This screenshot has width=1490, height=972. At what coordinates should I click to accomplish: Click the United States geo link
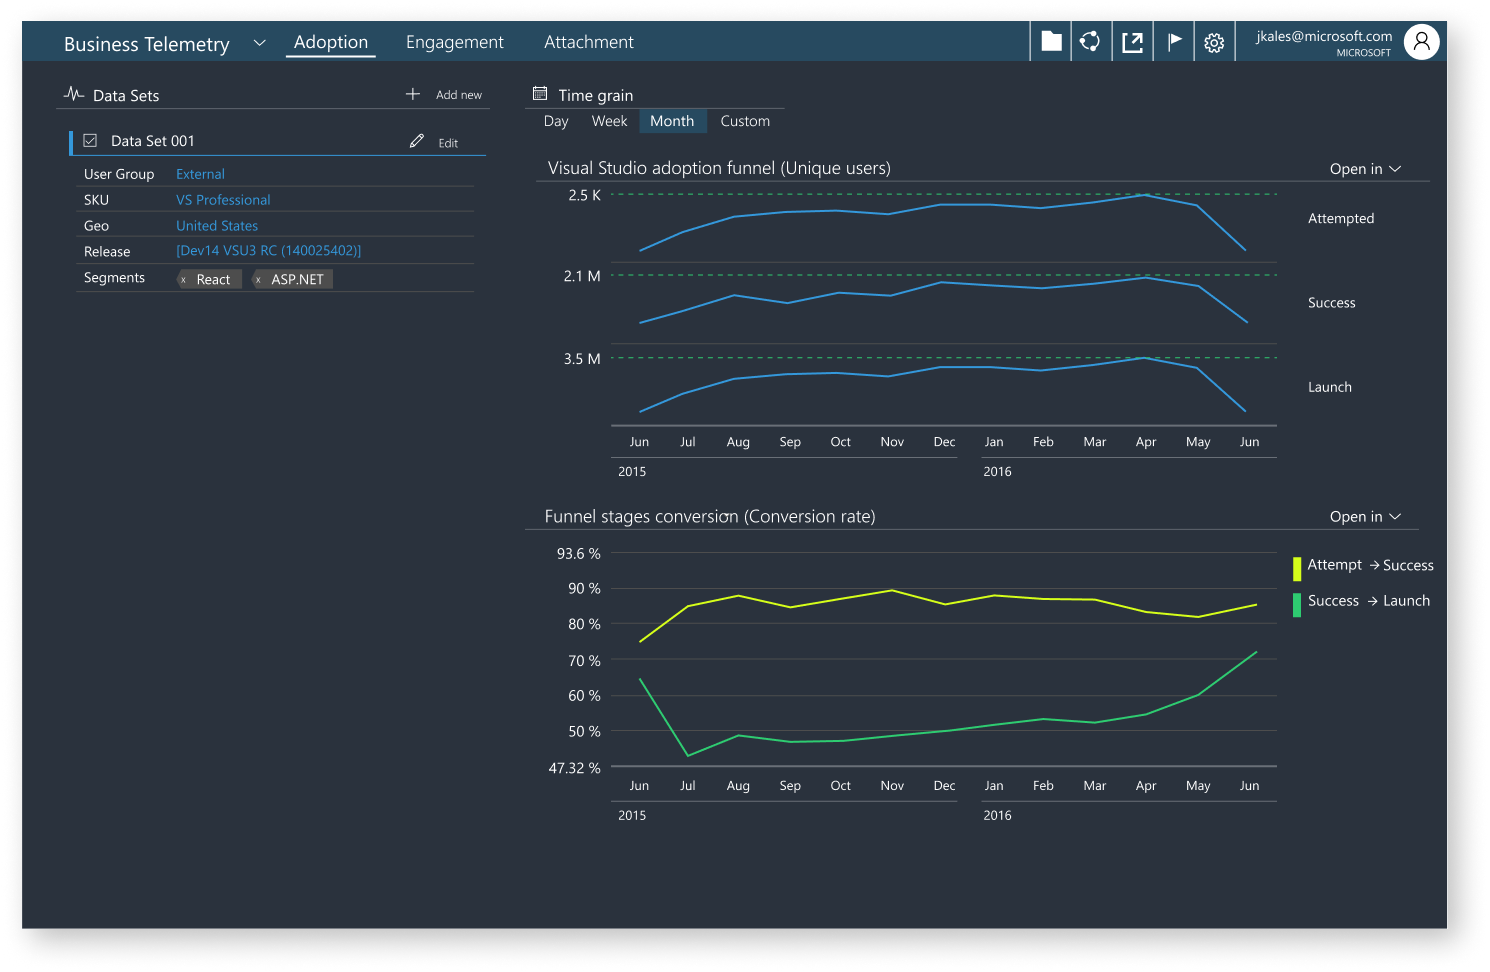[x=217, y=226]
